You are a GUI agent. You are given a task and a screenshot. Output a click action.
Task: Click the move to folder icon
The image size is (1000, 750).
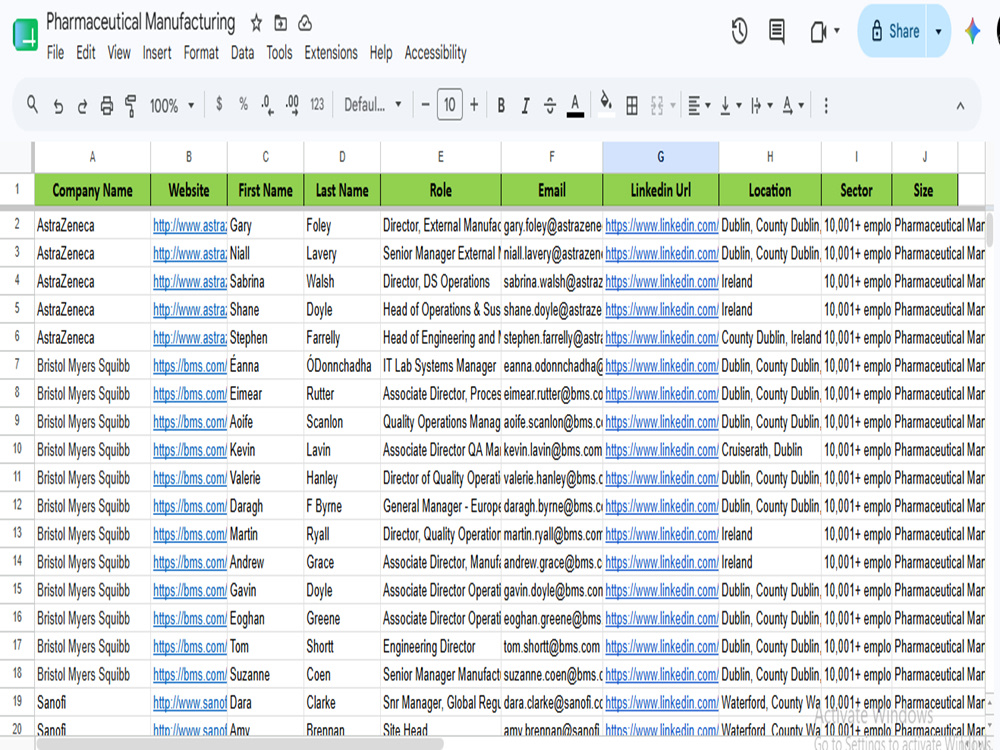coord(281,24)
